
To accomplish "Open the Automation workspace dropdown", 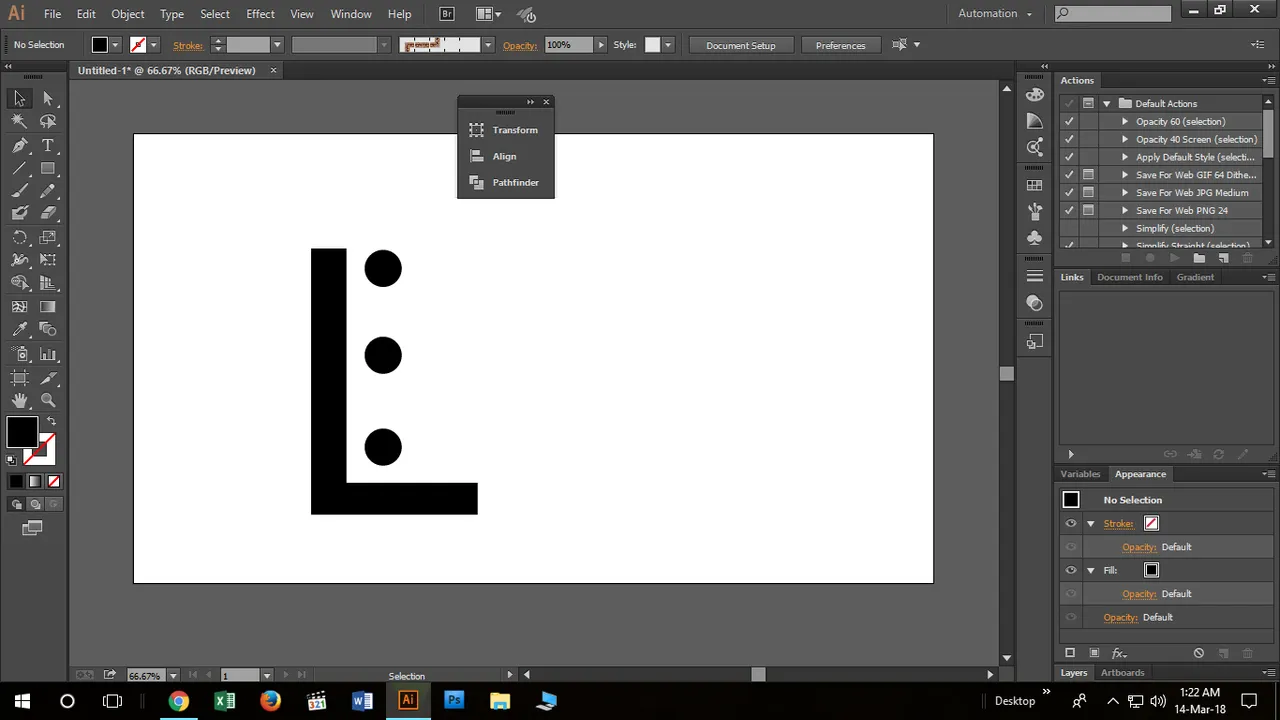I will (995, 13).
